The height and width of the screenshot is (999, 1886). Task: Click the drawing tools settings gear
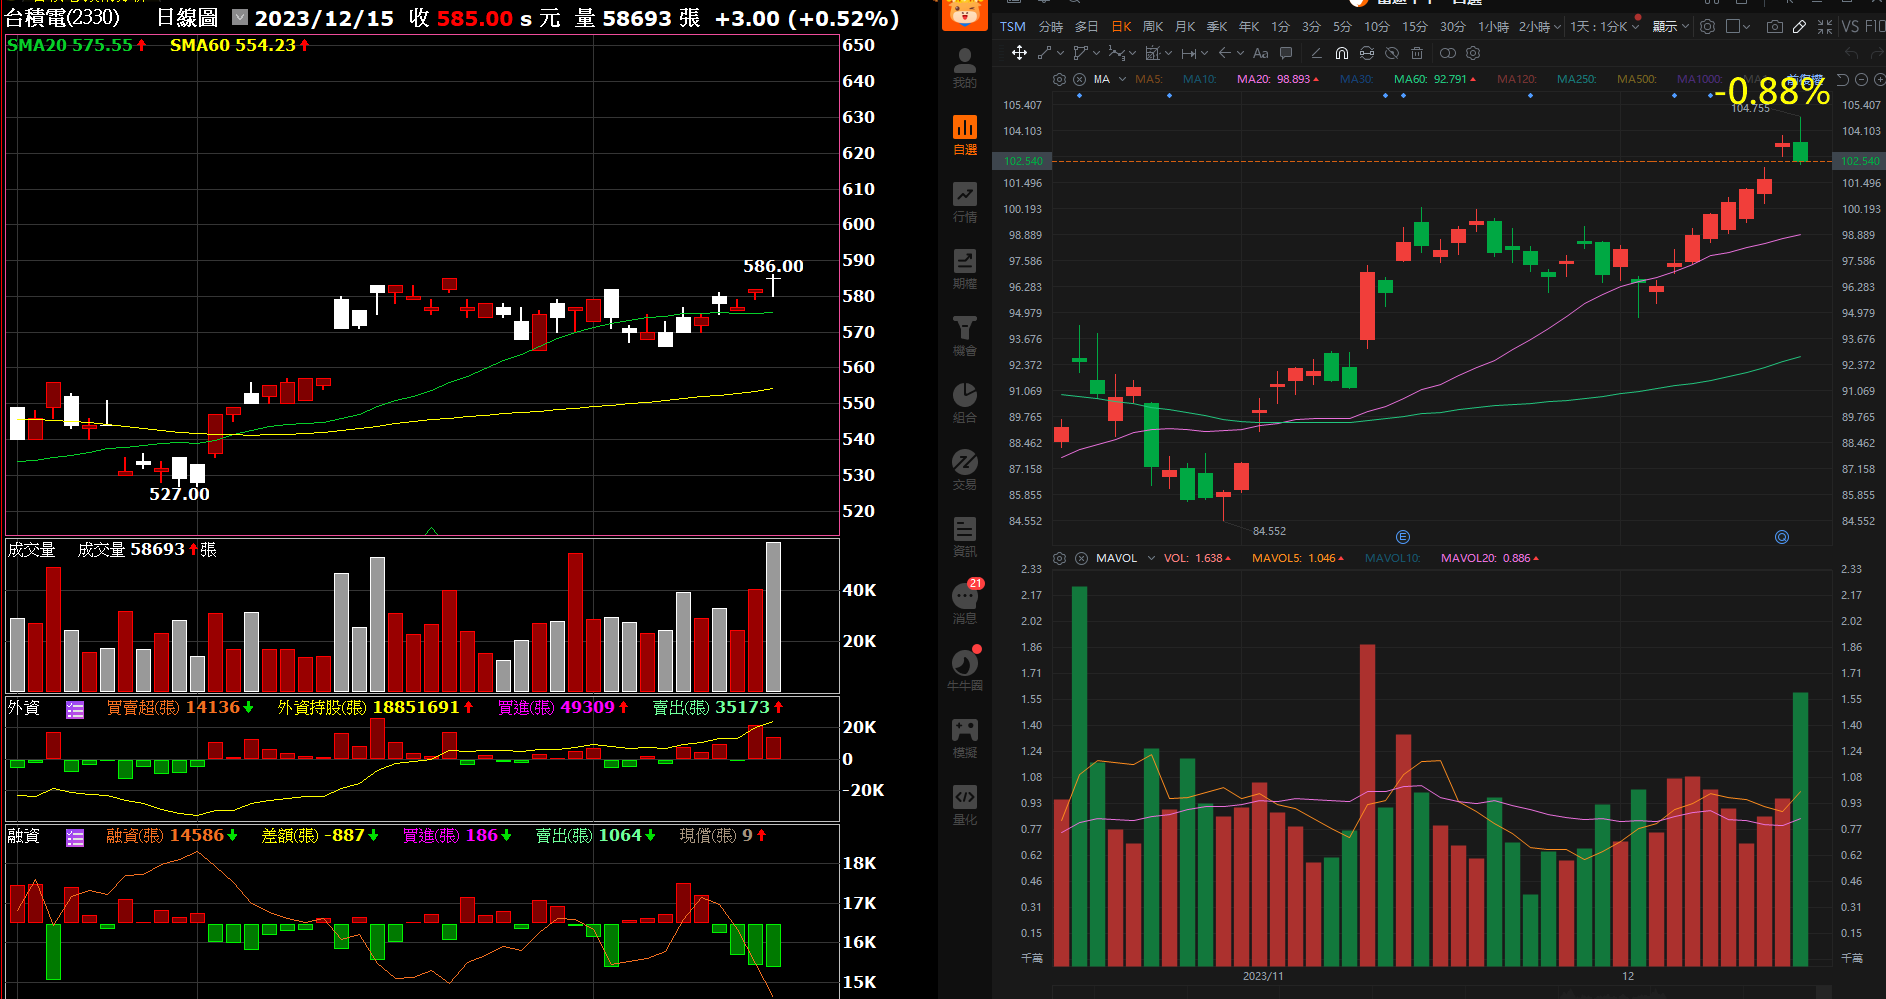tap(1473, 53)
